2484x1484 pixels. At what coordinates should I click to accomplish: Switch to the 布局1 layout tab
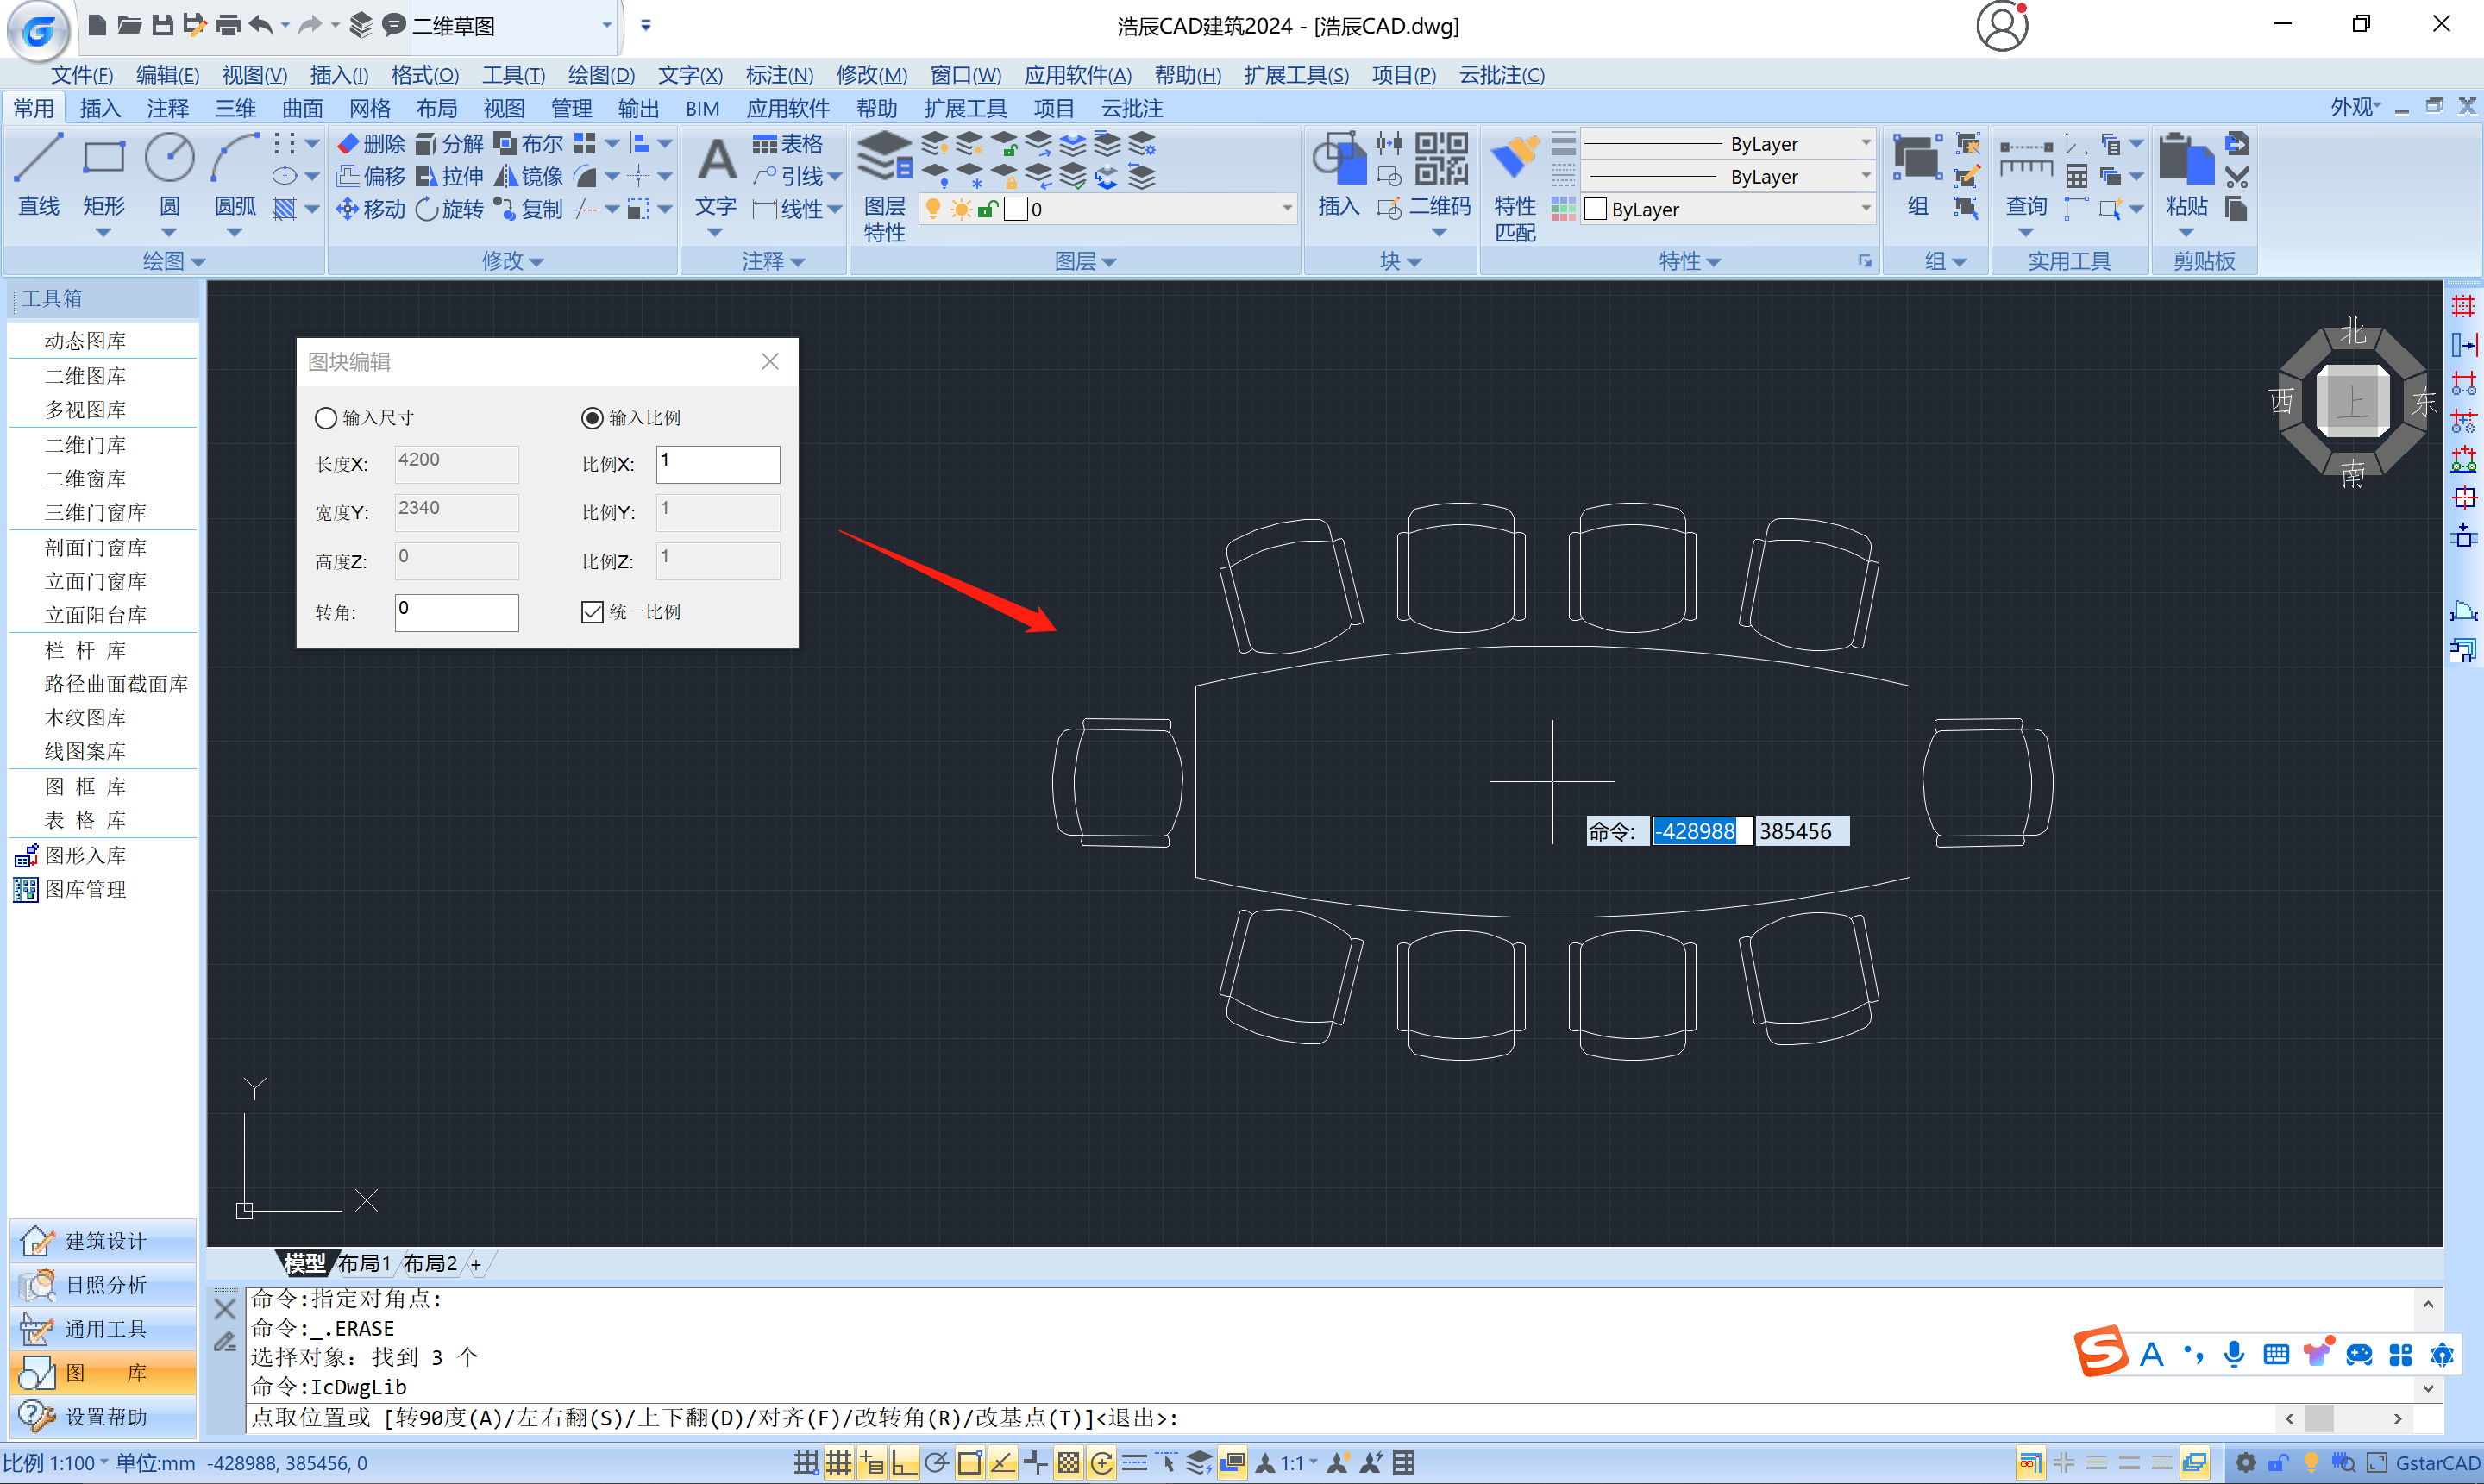tap(364, 1263)
